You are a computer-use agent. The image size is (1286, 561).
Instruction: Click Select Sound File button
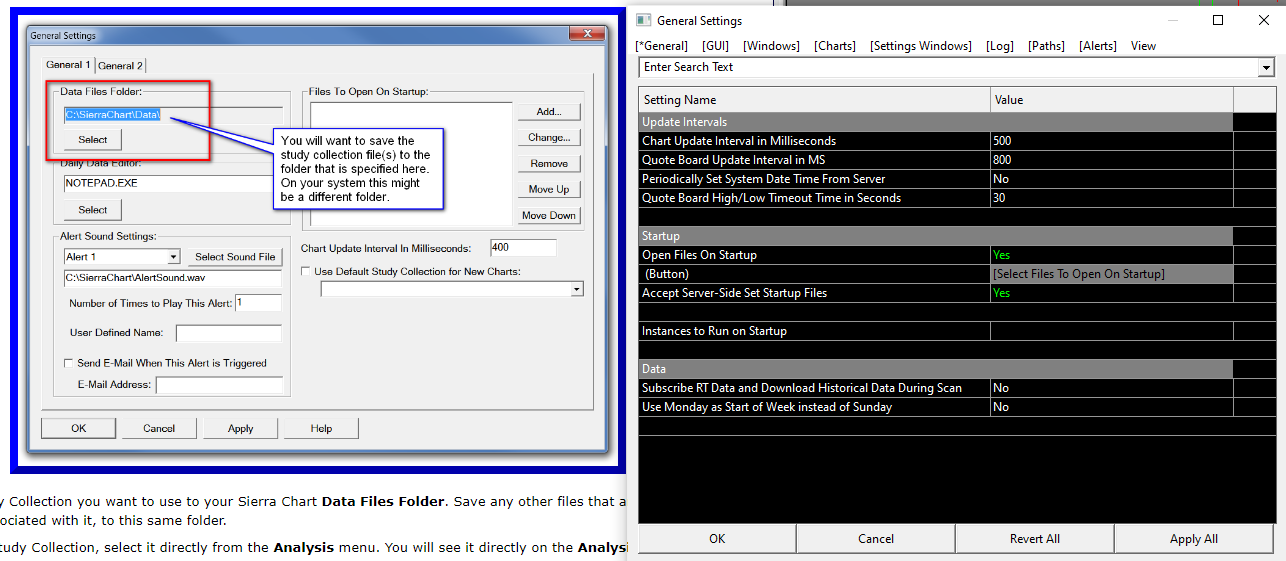pyautogui.click(x=235, y=257)
